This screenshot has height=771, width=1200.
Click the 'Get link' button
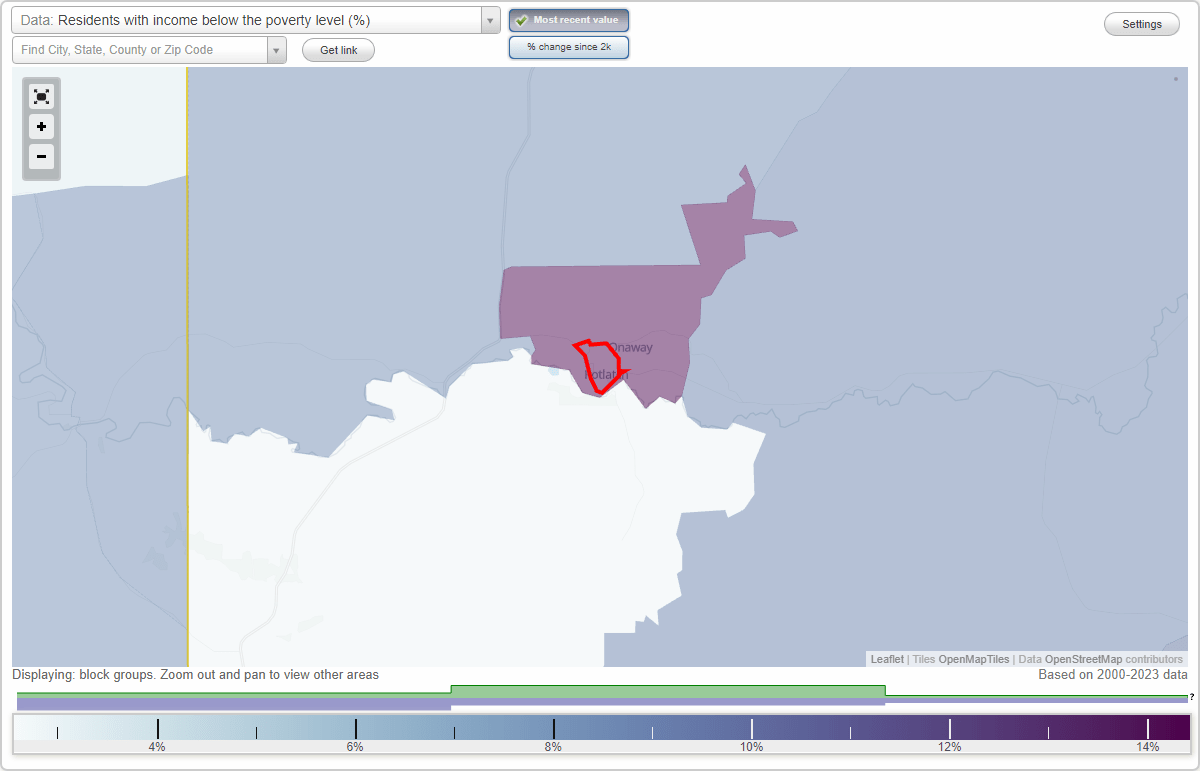[338, 49]
